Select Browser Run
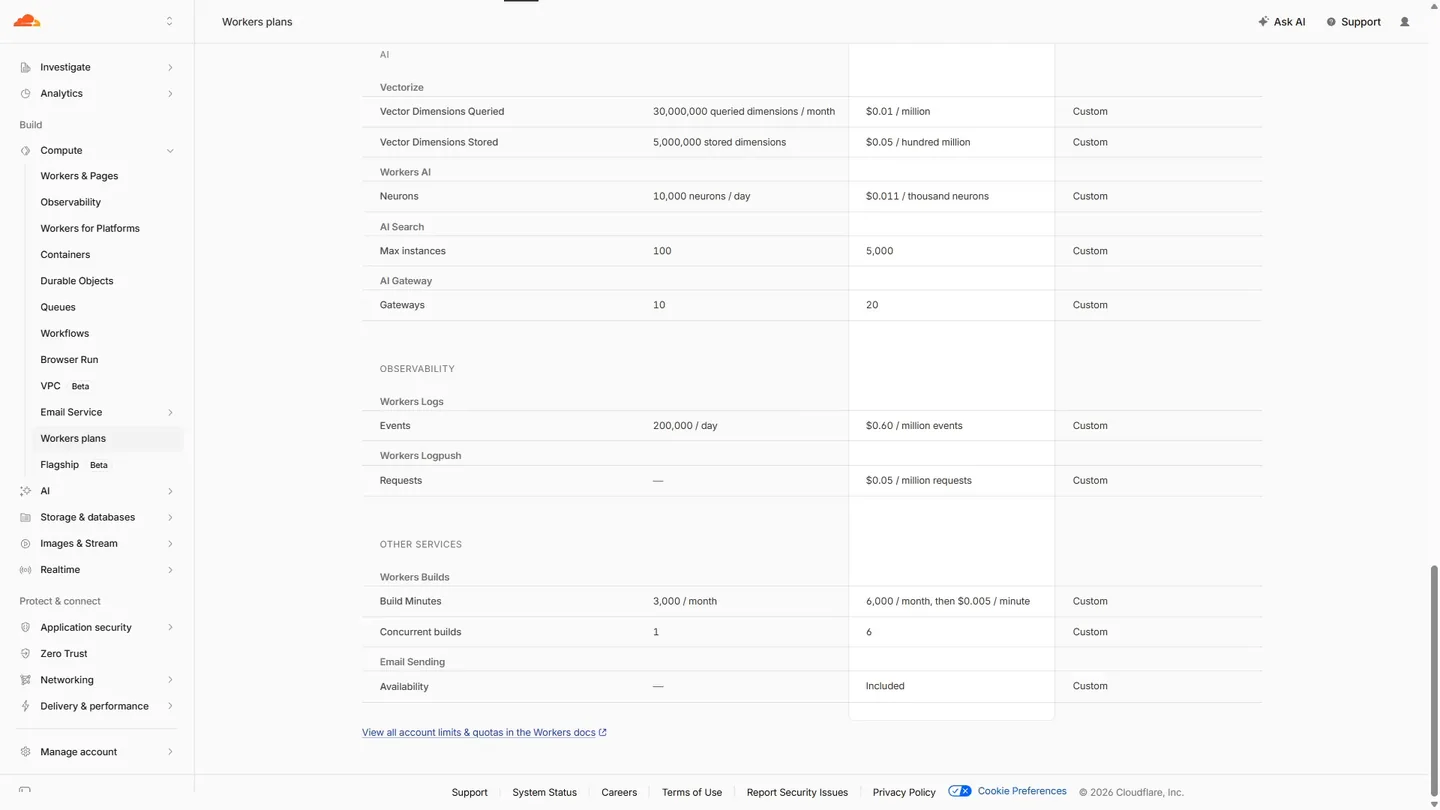 click(x=69, y=360)
